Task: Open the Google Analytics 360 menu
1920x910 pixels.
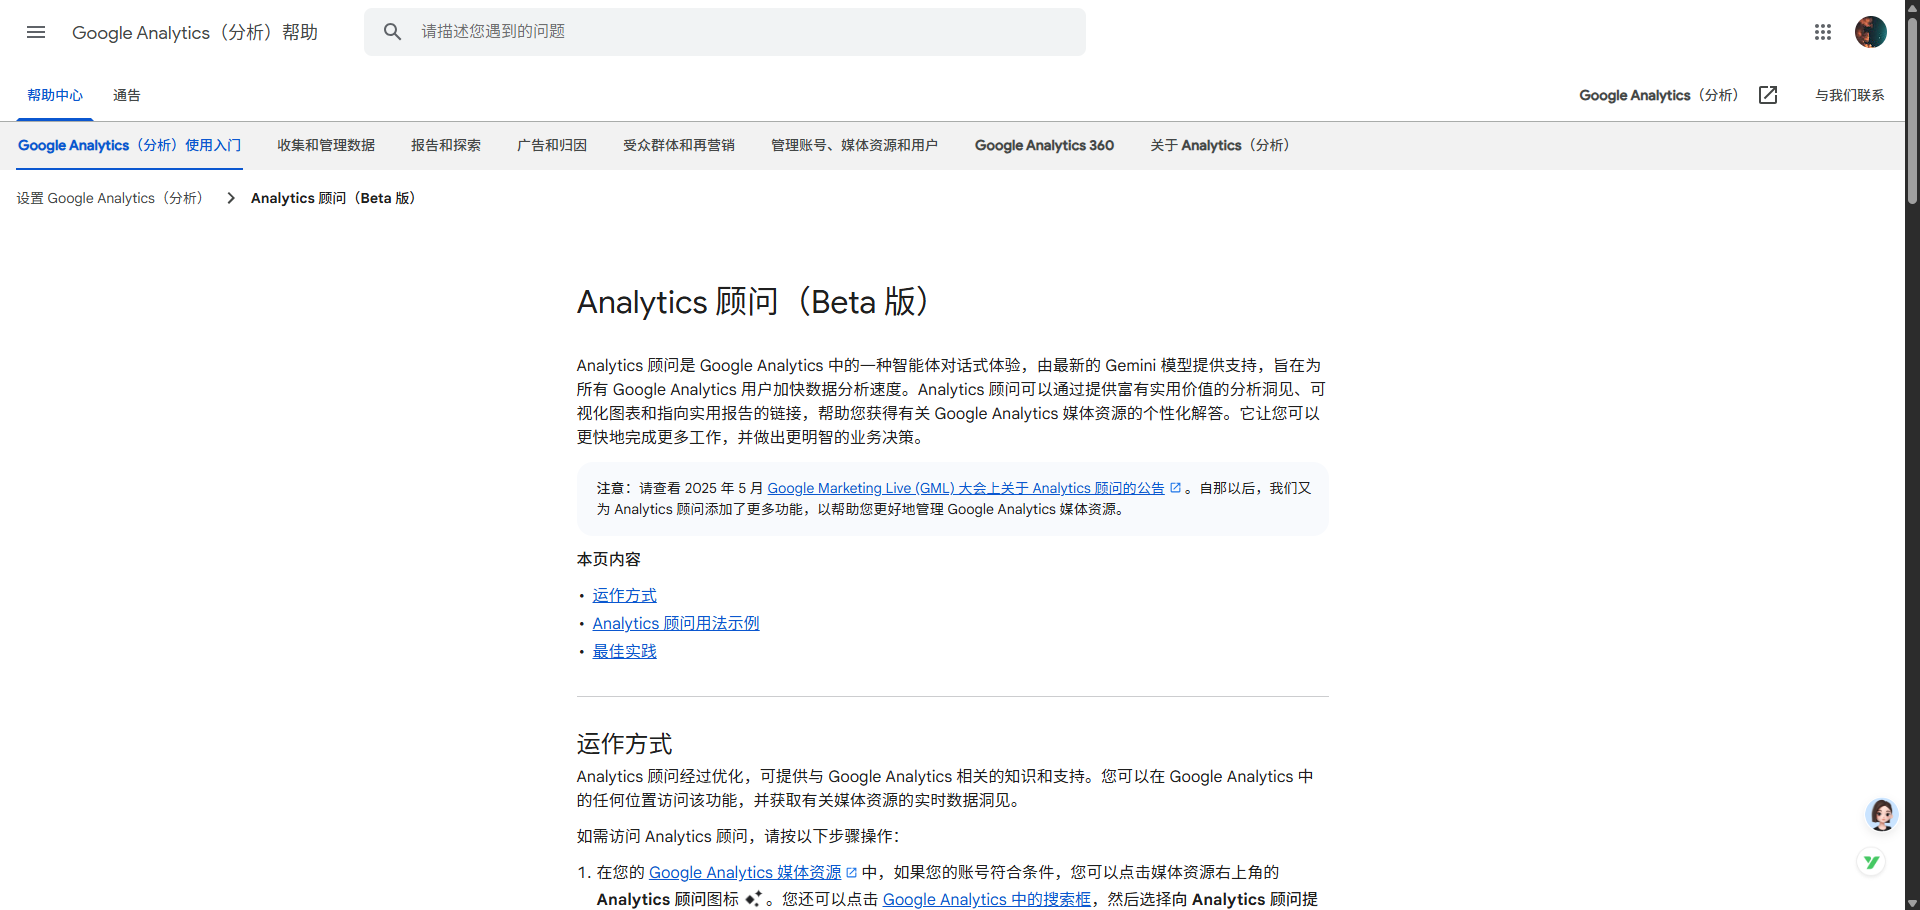Action: [x=1044, y=145]
